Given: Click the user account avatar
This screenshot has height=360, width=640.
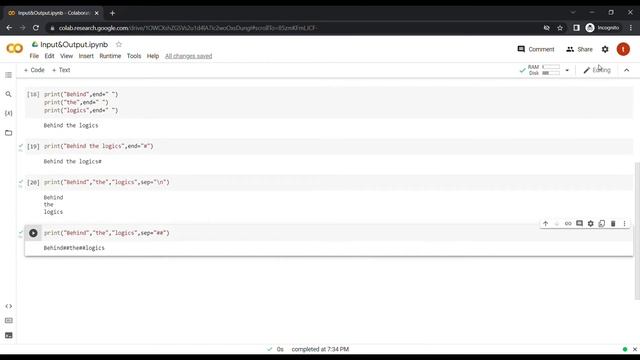Looking at the screenshot, I should point(623,49).
